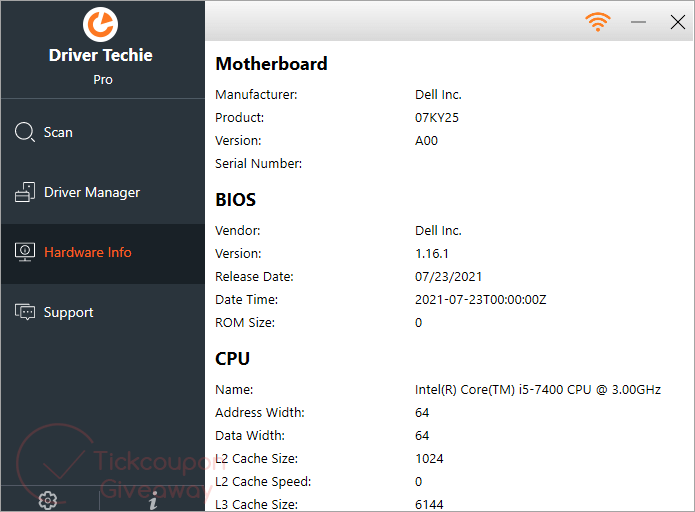Click the Serial Number label
This screenshot has height=512, width=695.
[258, 164]
